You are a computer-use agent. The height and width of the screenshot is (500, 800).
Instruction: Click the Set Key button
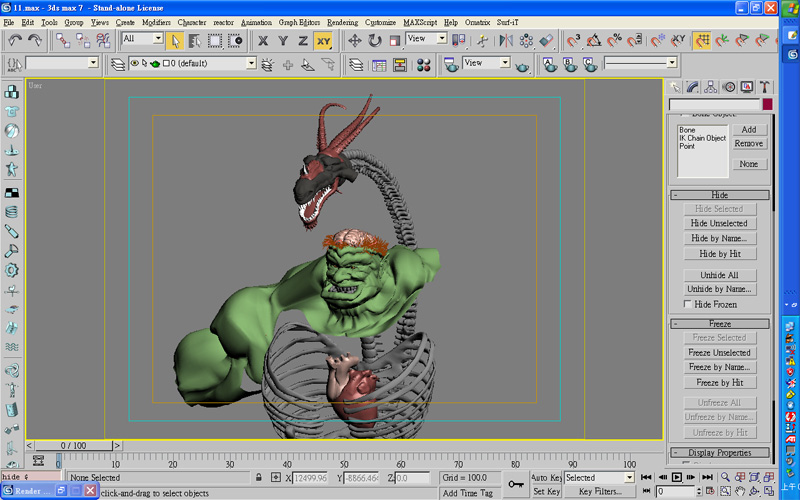[546, 492]
